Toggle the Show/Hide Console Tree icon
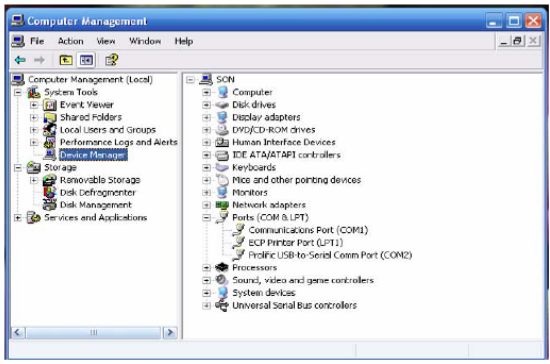The height and width of the screenshot is (364, 550). (x=86, y=60)
